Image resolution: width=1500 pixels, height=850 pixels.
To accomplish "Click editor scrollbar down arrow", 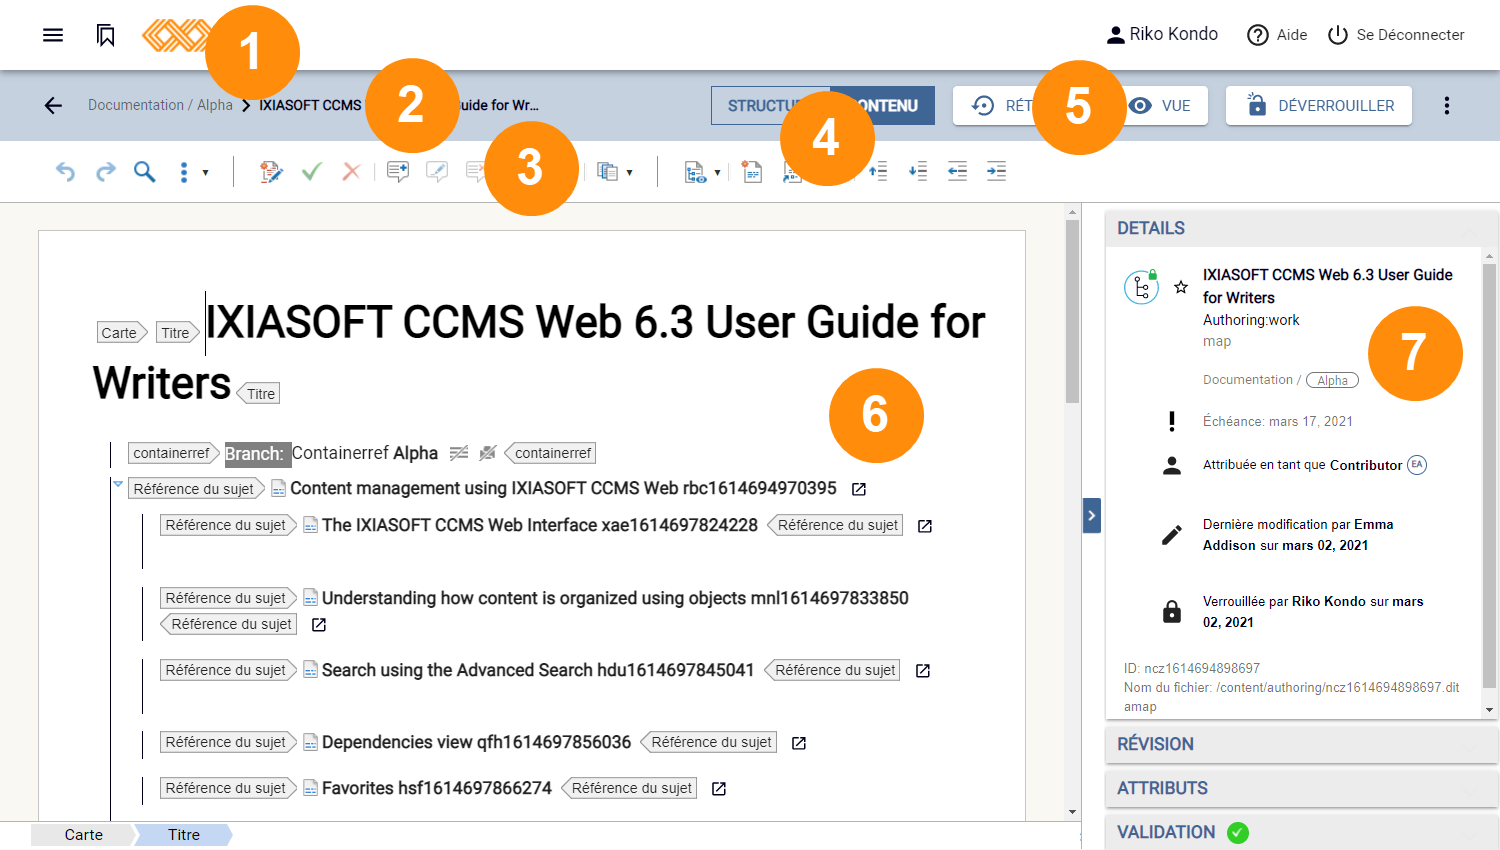I will (x=1072, y=812).
